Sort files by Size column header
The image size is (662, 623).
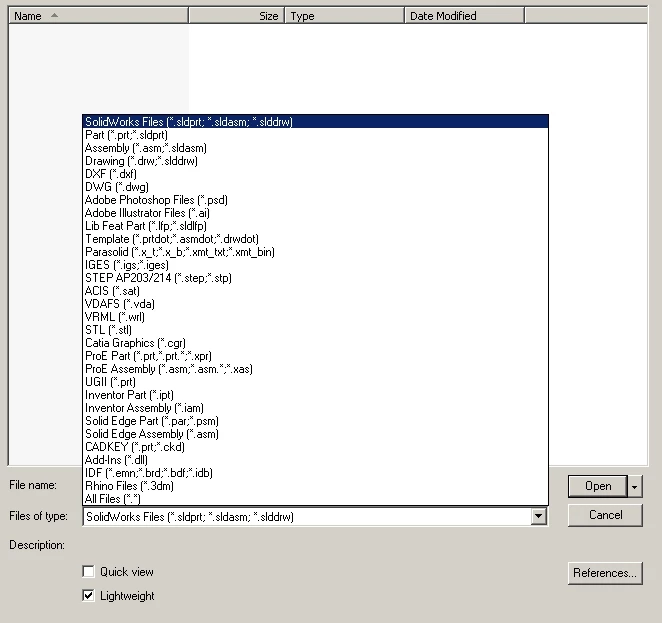237,16
